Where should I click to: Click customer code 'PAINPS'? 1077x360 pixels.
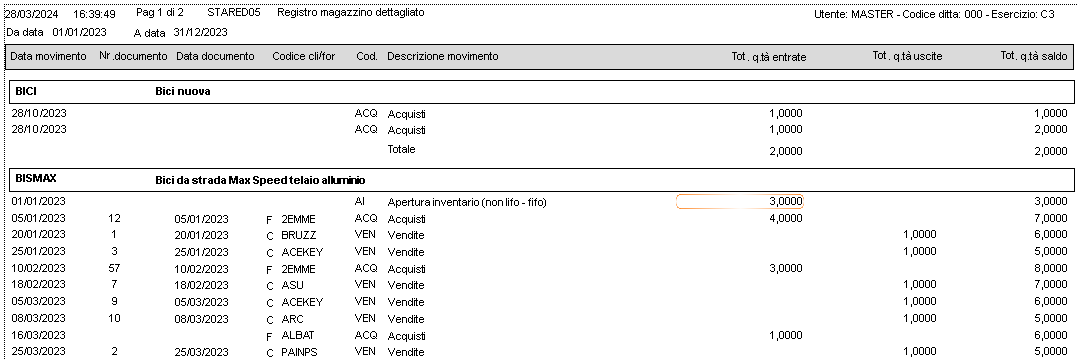click(x=299, y=352)
